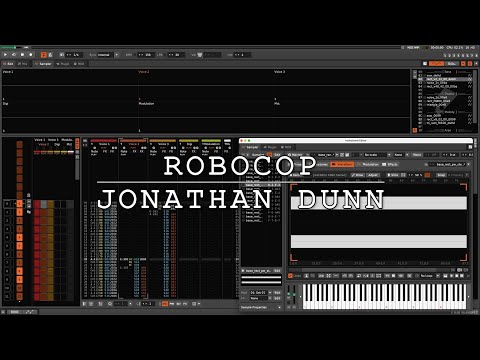Click the waveform display's top white band
The image size is (480, 360).
(x=379, y=203)
